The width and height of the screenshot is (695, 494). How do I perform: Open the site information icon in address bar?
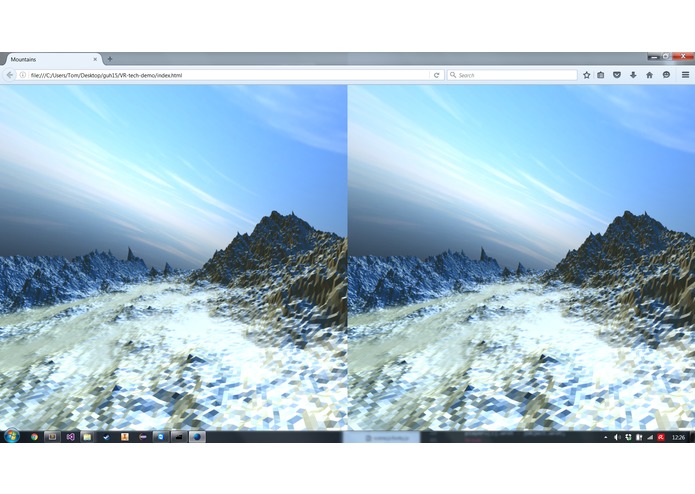point(23,75)
